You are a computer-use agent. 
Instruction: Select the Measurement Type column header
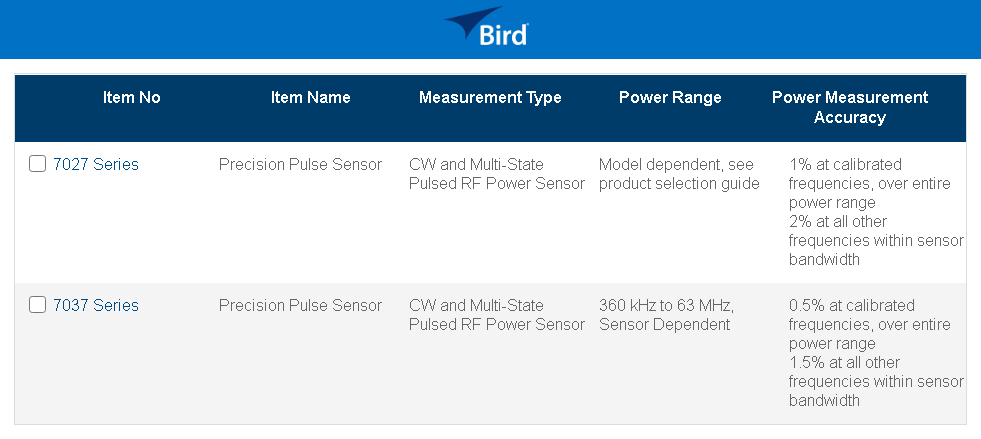[490, 98]
